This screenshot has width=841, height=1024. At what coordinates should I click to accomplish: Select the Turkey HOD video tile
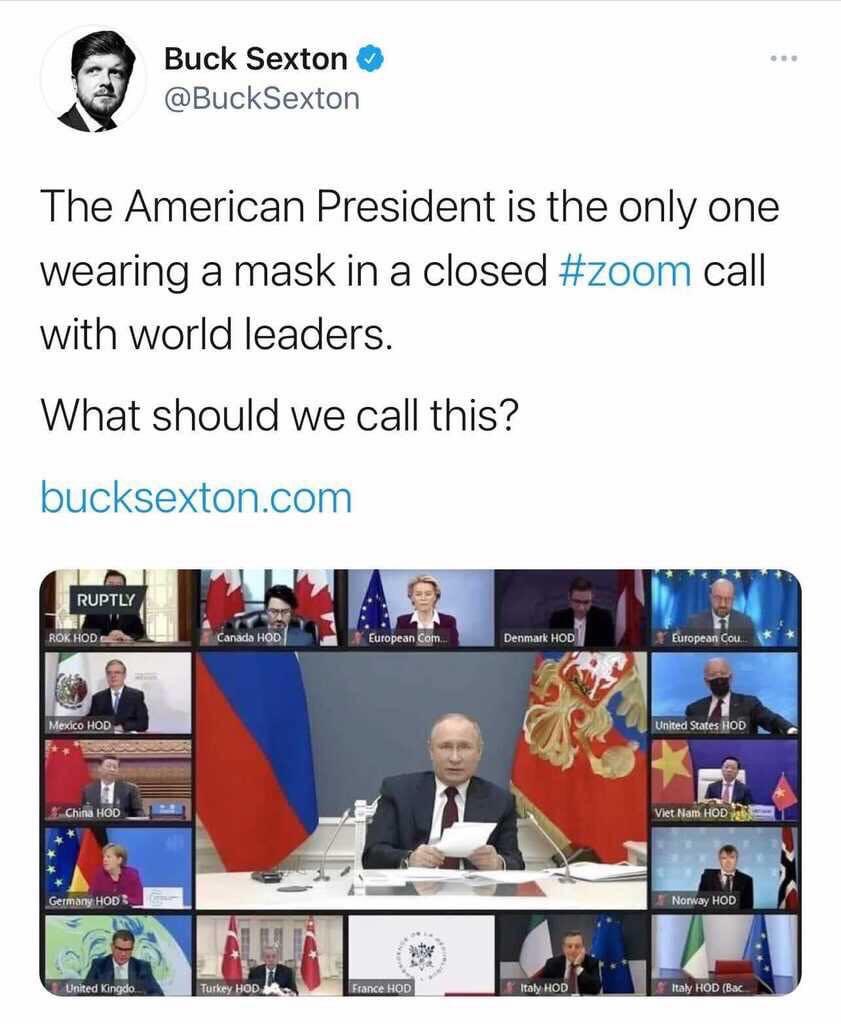coord(269,955)
